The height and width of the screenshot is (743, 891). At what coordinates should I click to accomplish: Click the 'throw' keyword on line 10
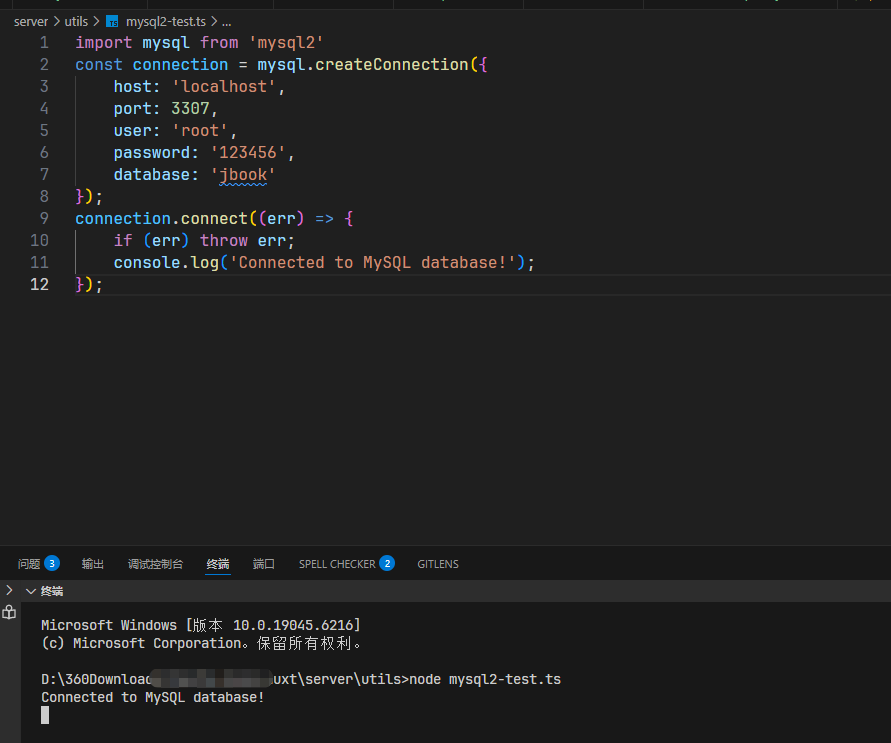pos(223,240)
